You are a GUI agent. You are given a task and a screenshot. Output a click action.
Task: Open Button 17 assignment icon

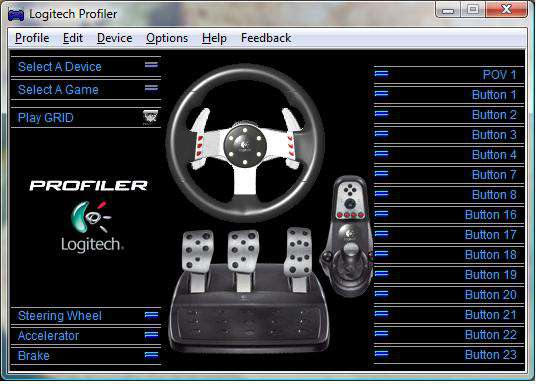coord(381,234)
